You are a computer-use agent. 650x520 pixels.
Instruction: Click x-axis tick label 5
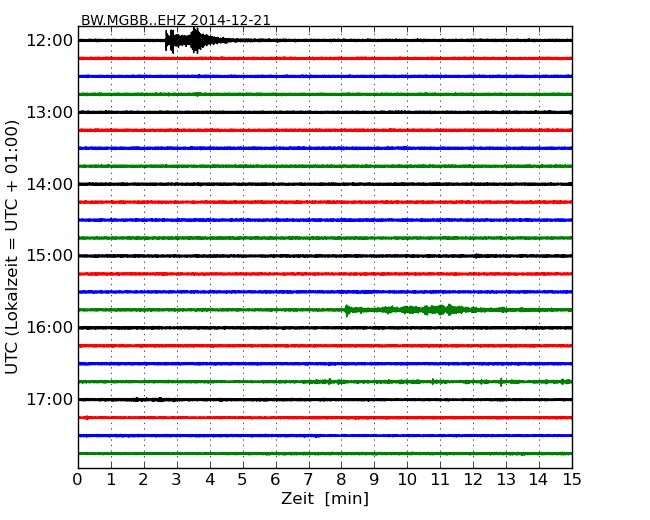(x=243, y=480)
